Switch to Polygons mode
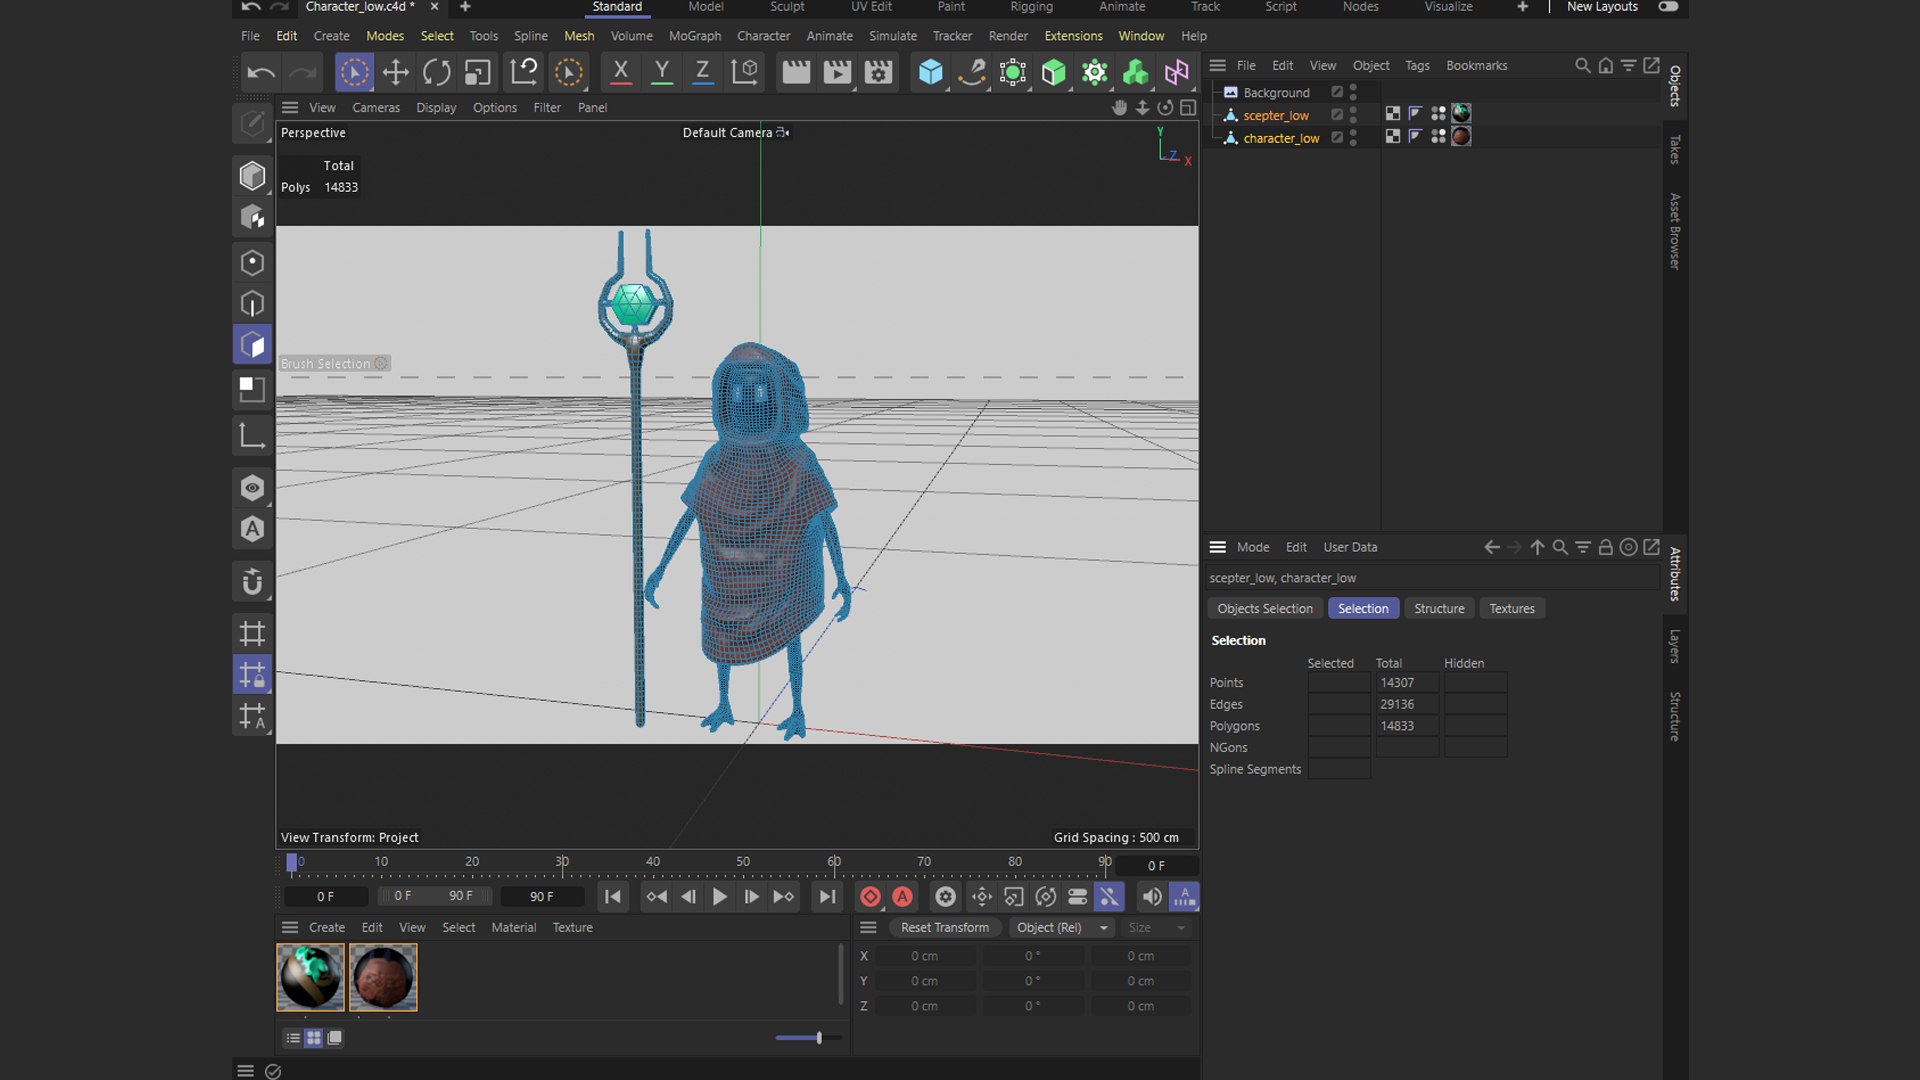Image resolution: width=1920 pixels, height=1080 pixels. [252, 345]
